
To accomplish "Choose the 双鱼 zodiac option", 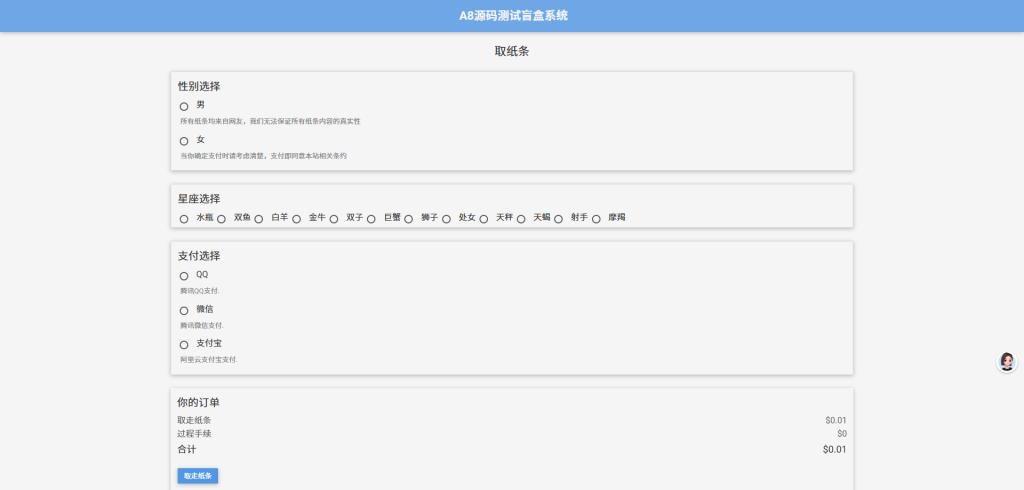I will 221,219.
